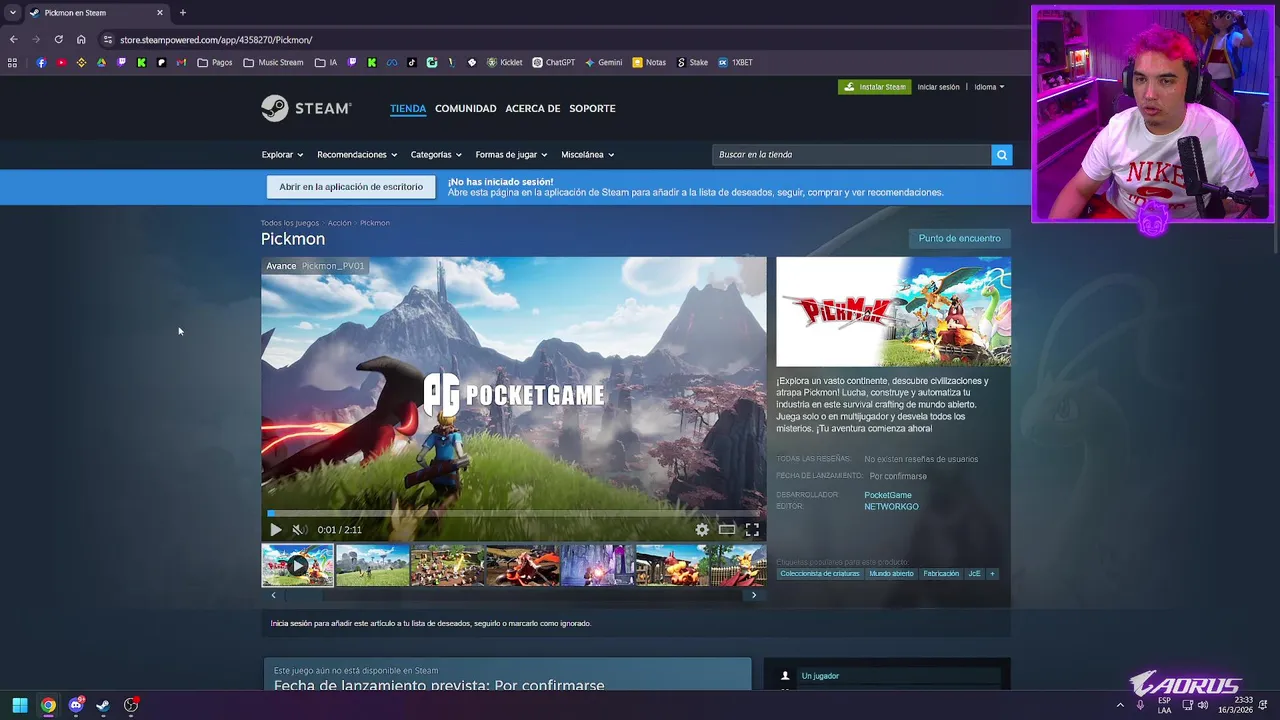
Task: Open the Punto de encuentro hub
Action: click(x=959, y=238)
